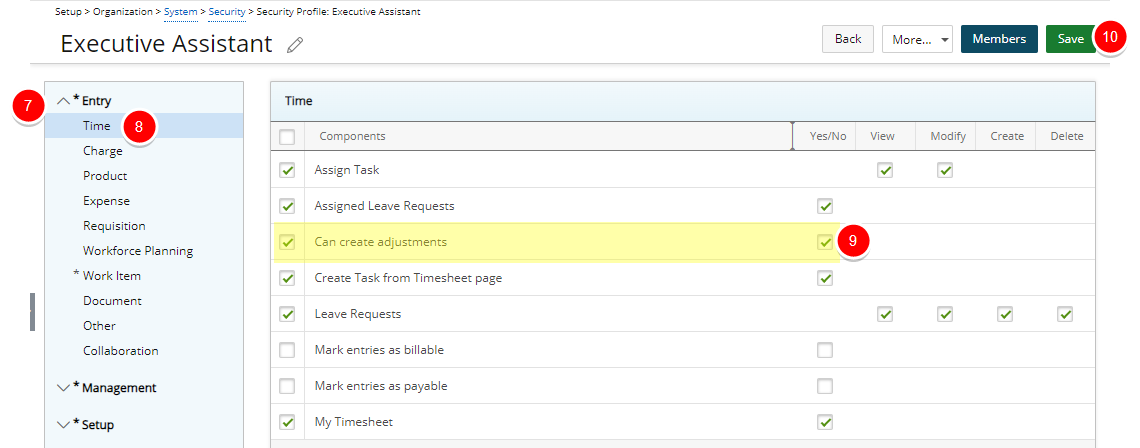Image resolution: width=1140 pixels, height=448 pixels.
Task: Click the Delete column header
Action: point(1067,136)
